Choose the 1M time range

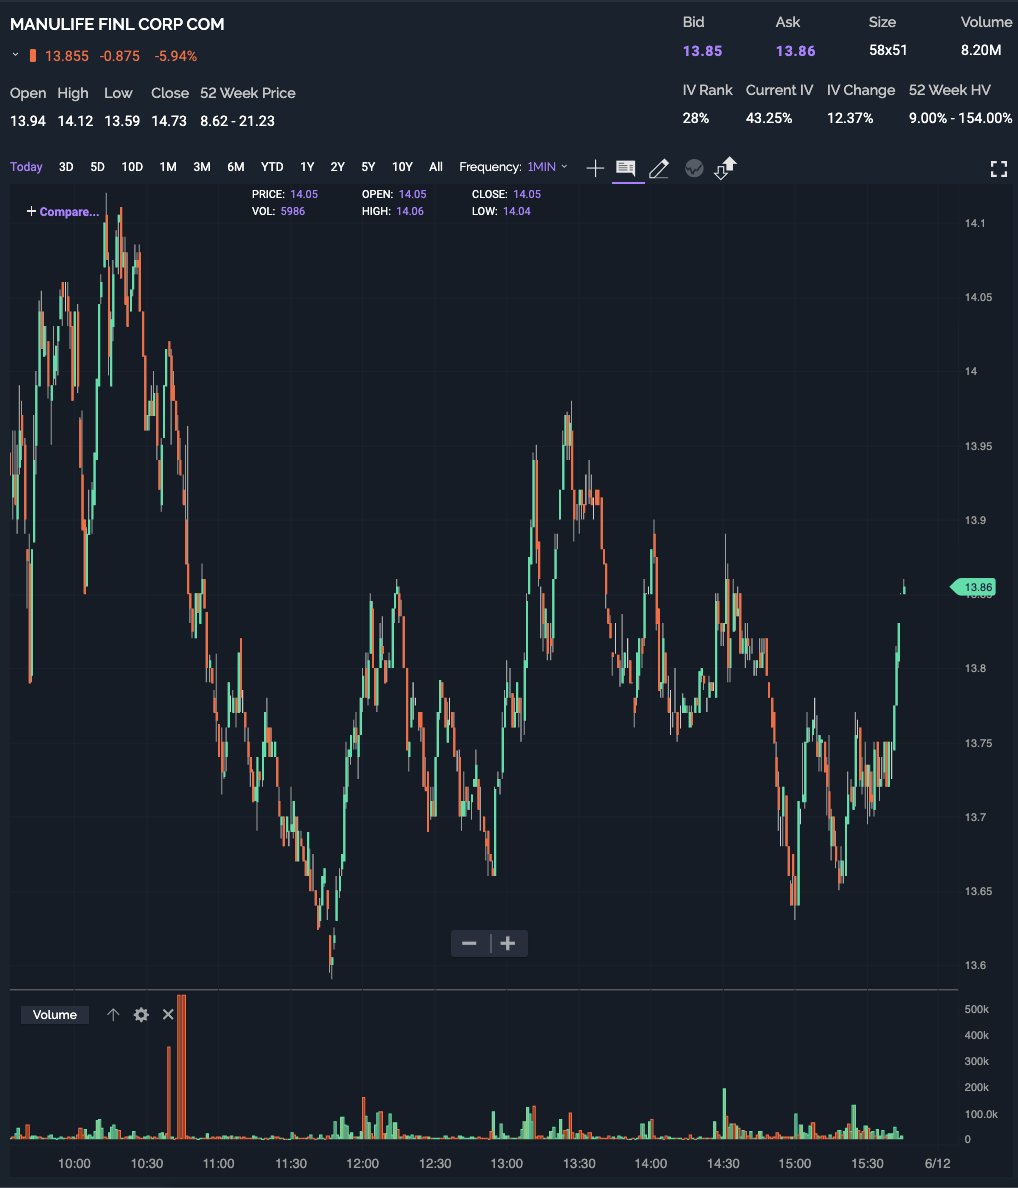point(168,167)
